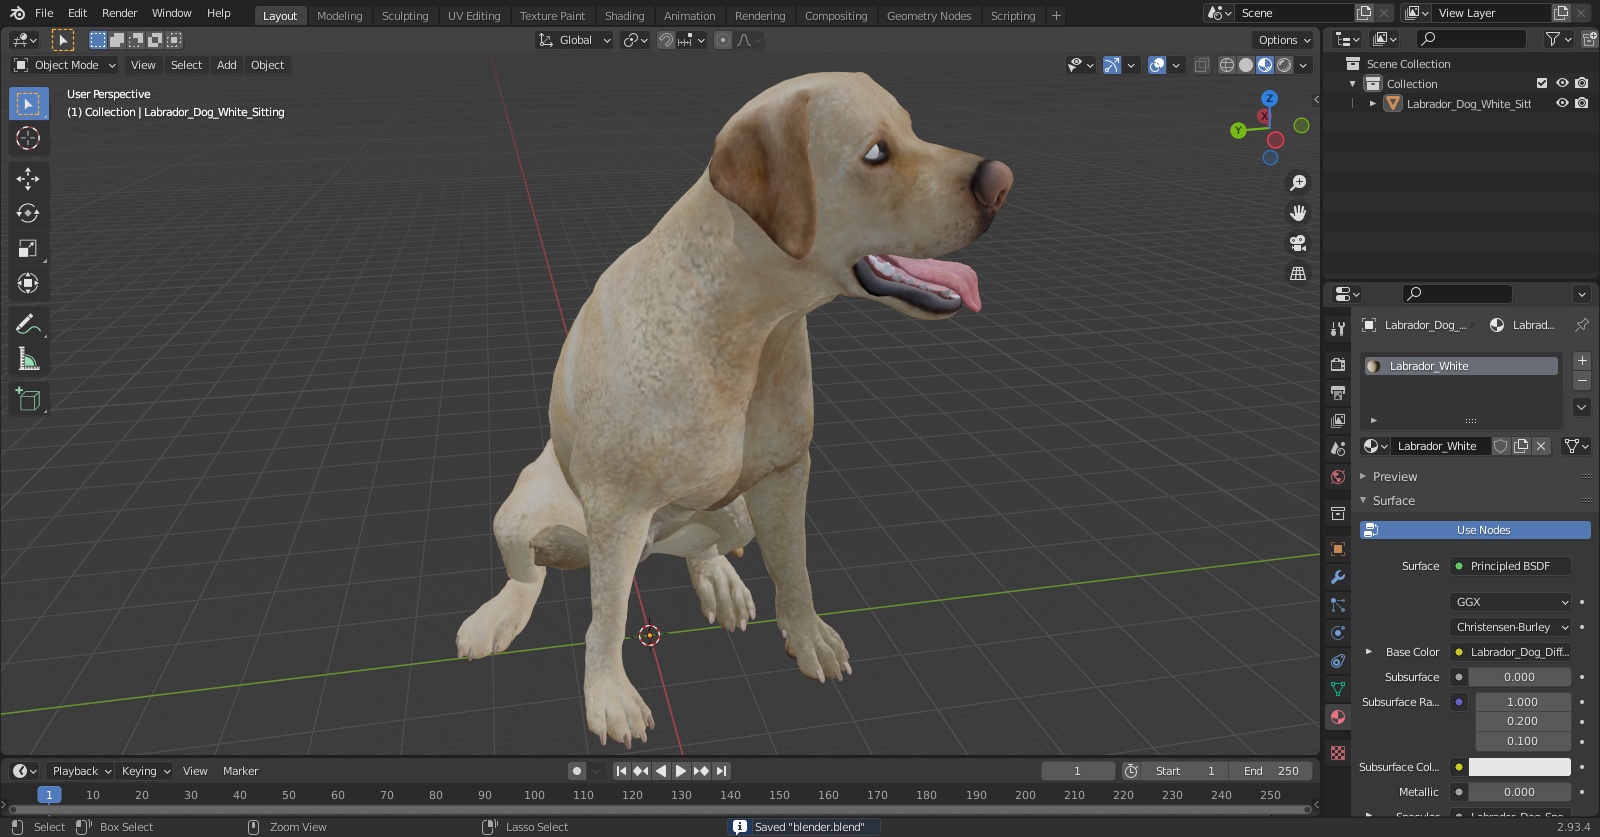Viewport: 1600px width, 837px height.
Task: Activate the Select Box tool
Action: coord(28,103)
